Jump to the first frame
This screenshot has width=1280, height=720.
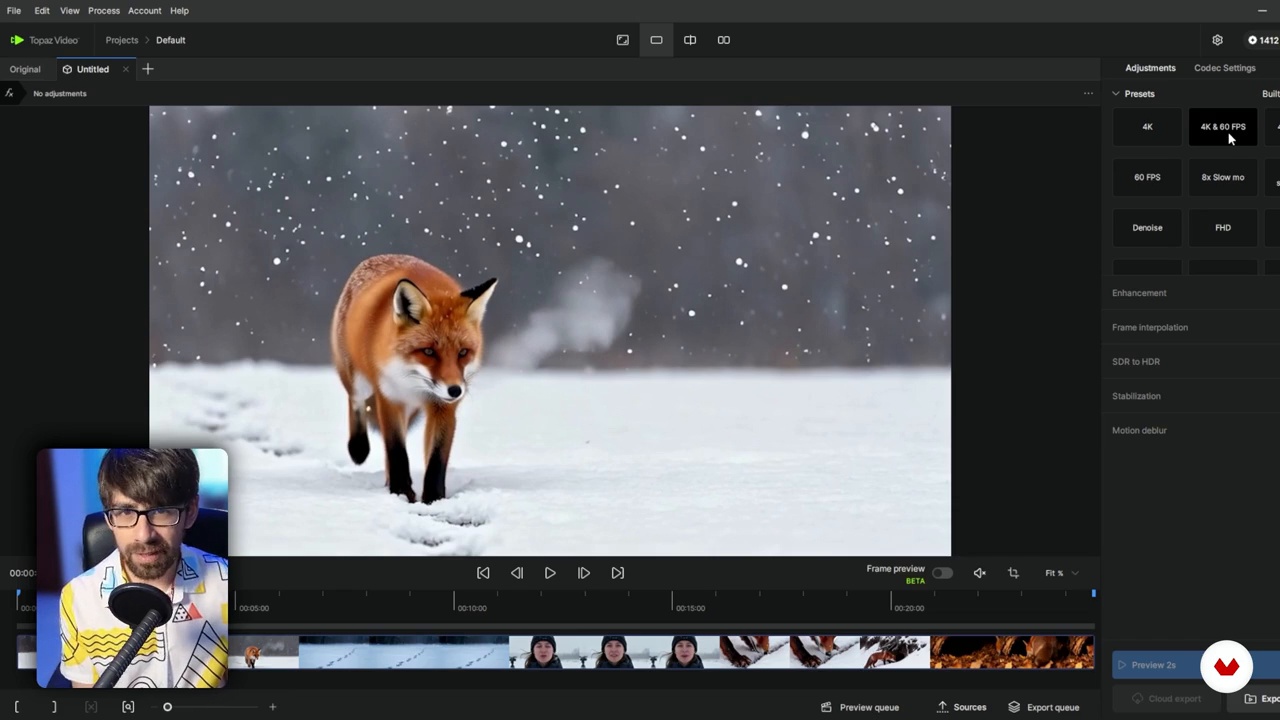[x=483, y=573]
